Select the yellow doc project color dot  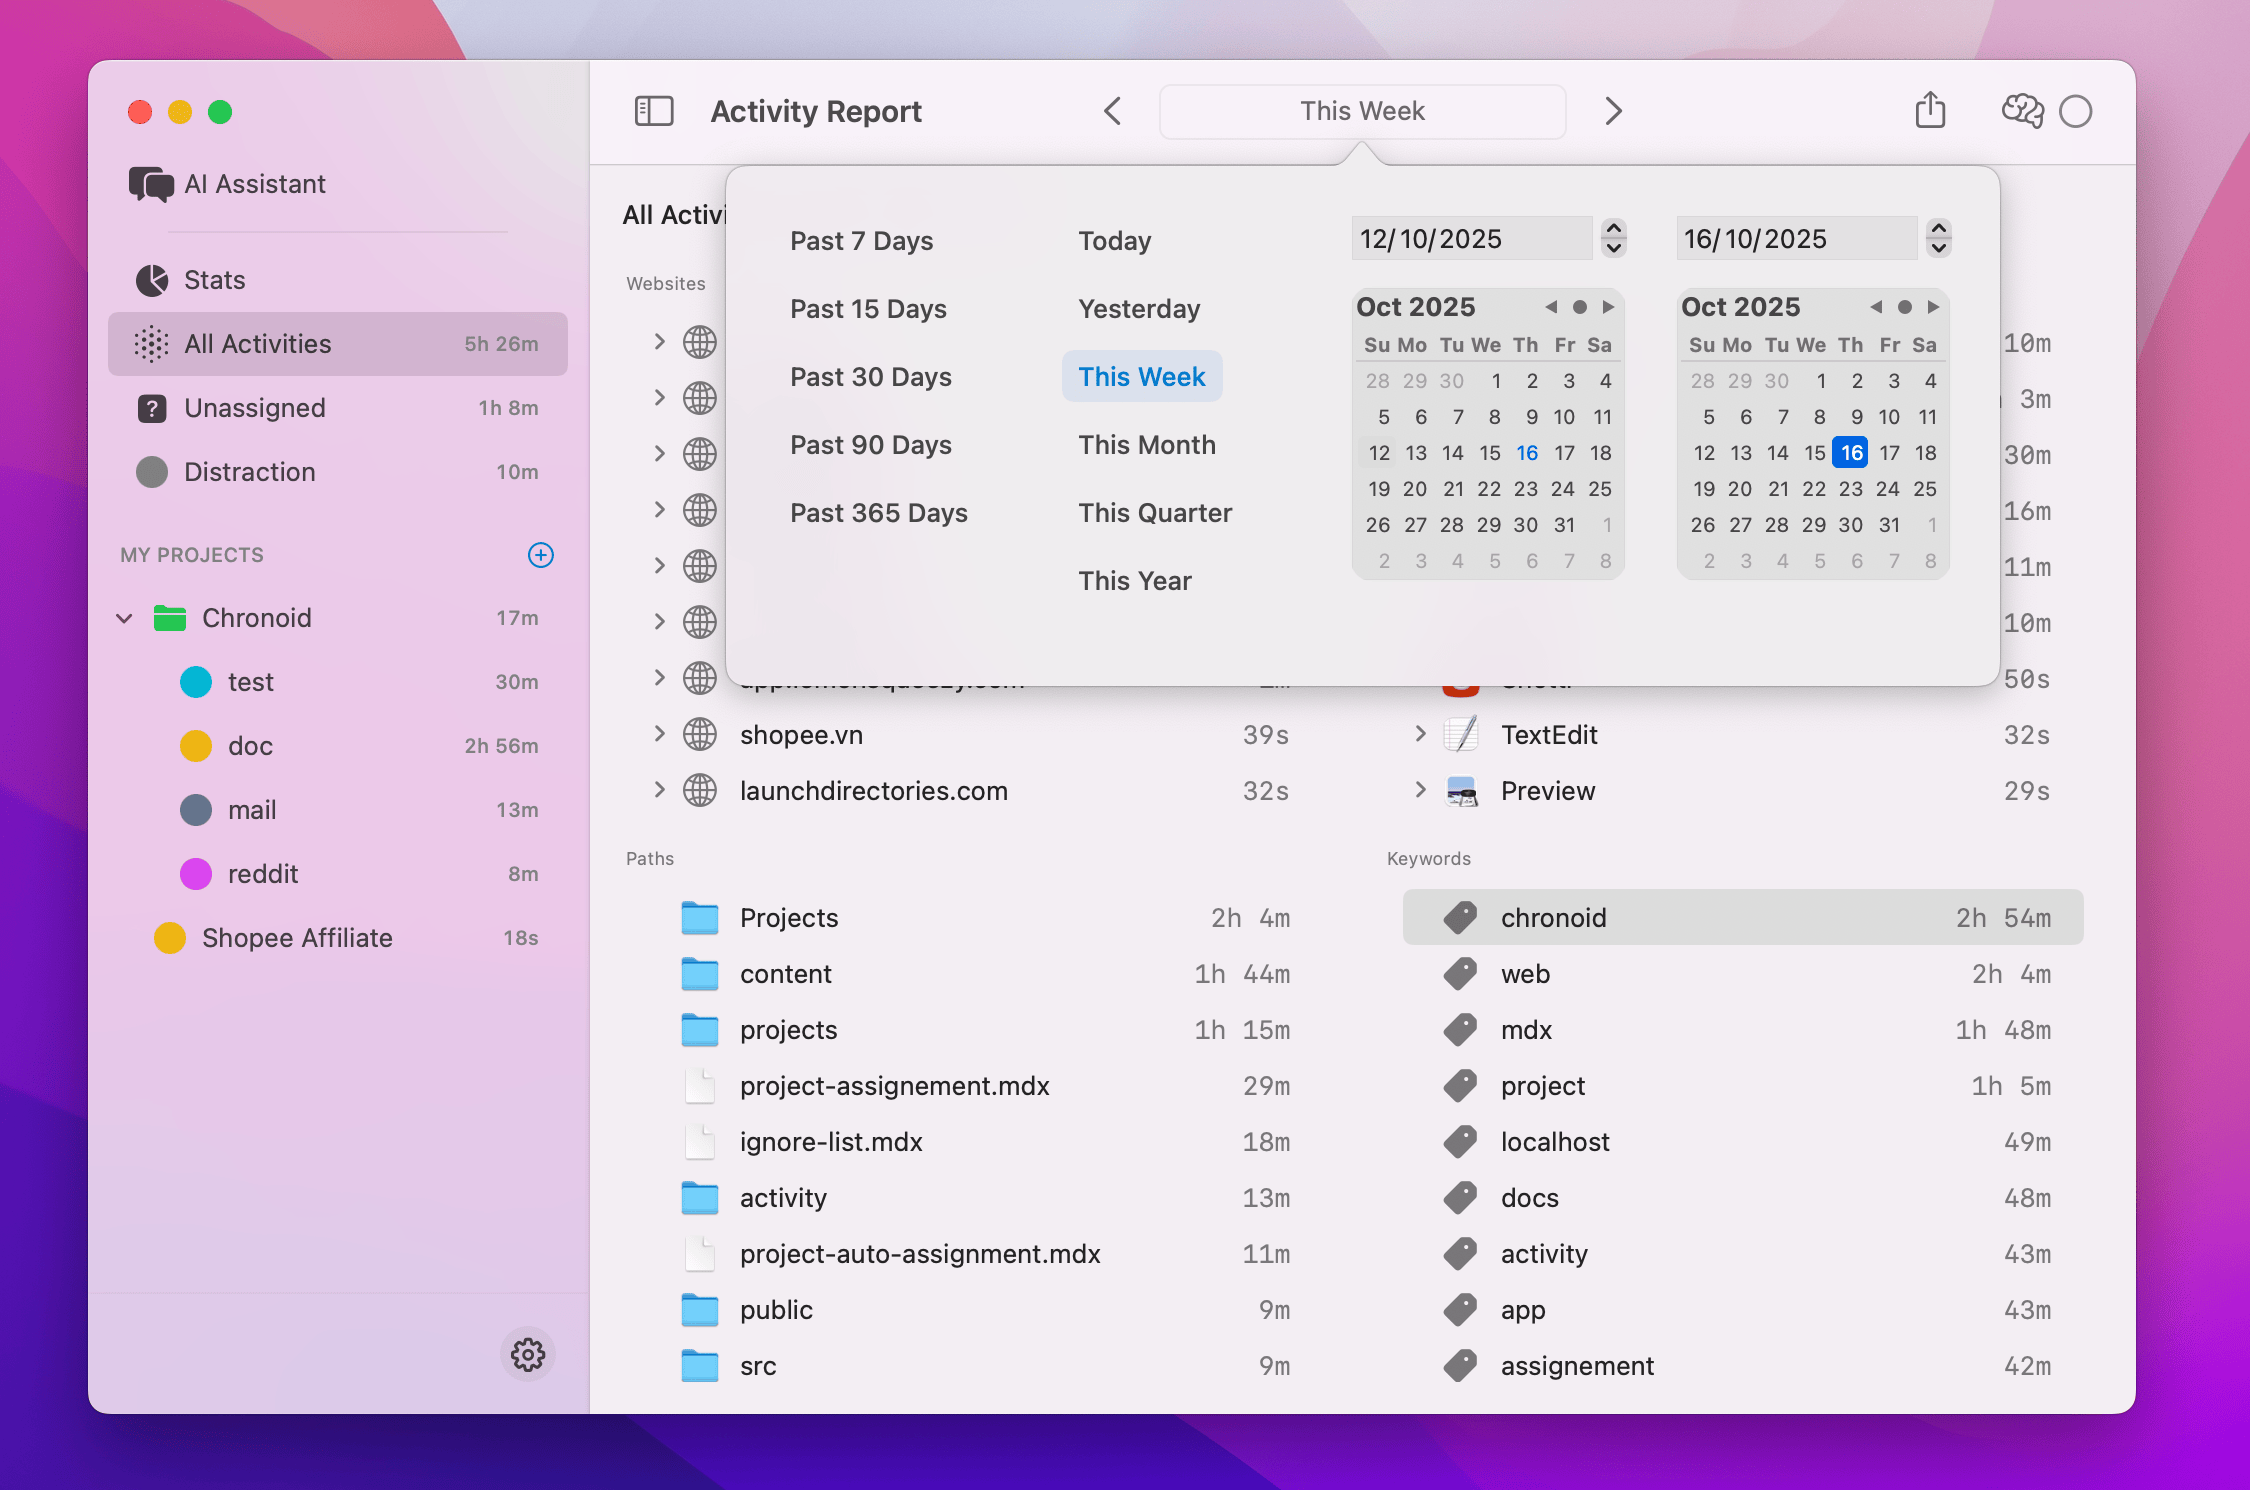tap(196, 746)
